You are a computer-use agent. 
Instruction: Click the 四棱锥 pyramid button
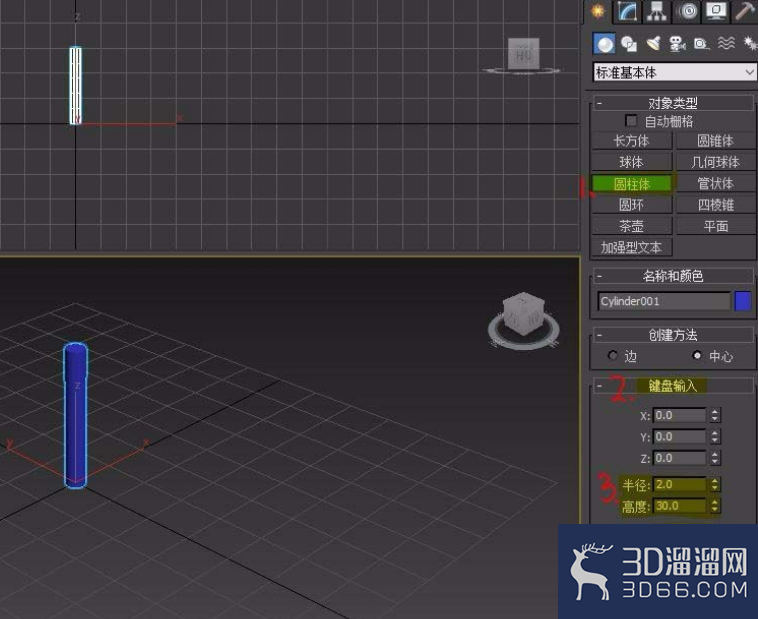coord(716,205)
